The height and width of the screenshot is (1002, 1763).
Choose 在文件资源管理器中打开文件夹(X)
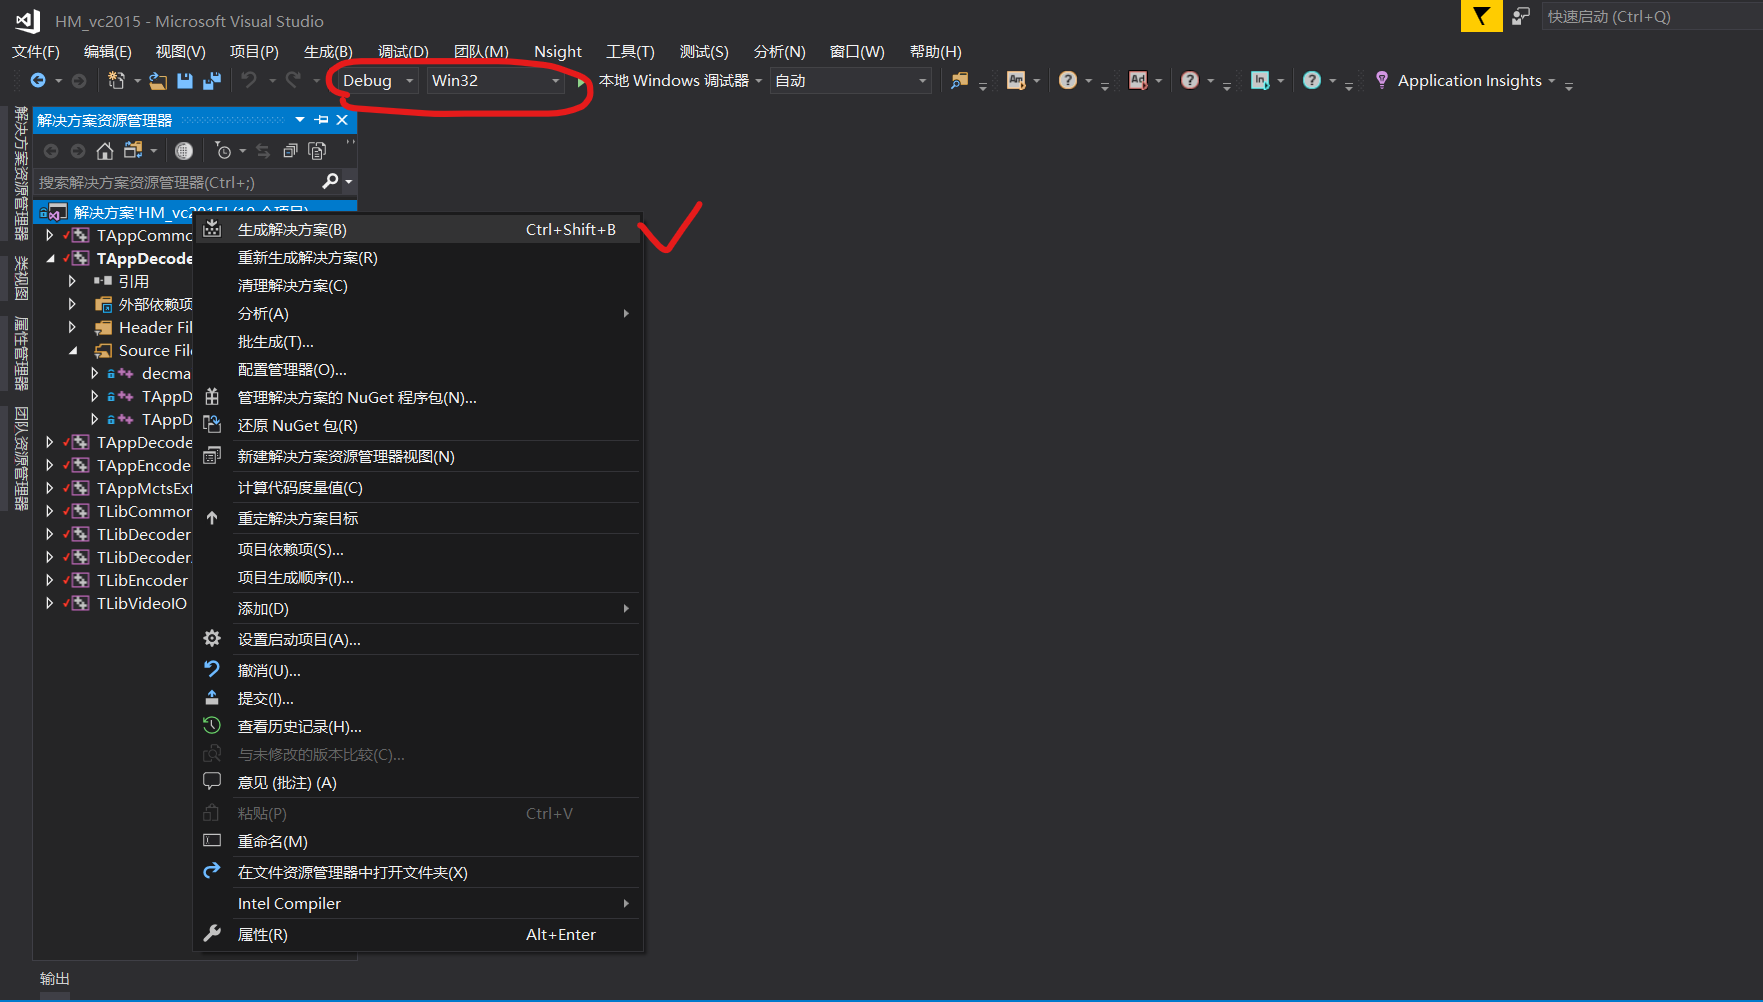click(417, 873)
